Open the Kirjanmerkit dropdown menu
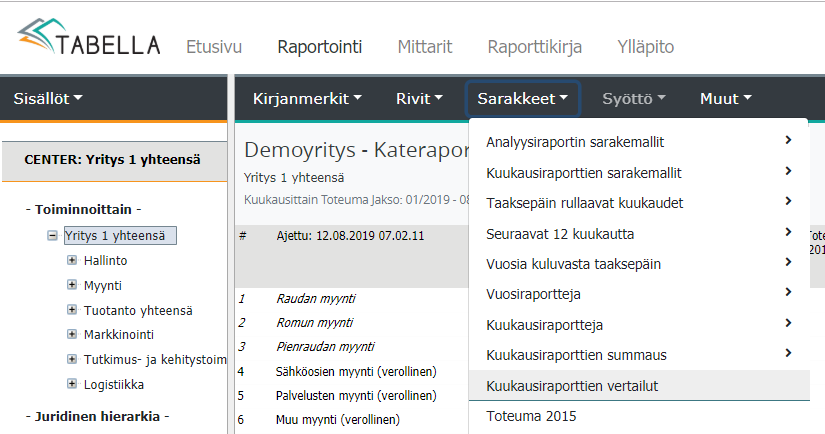The height and width of the screenshot is (434, 825). tap(306, 99)
